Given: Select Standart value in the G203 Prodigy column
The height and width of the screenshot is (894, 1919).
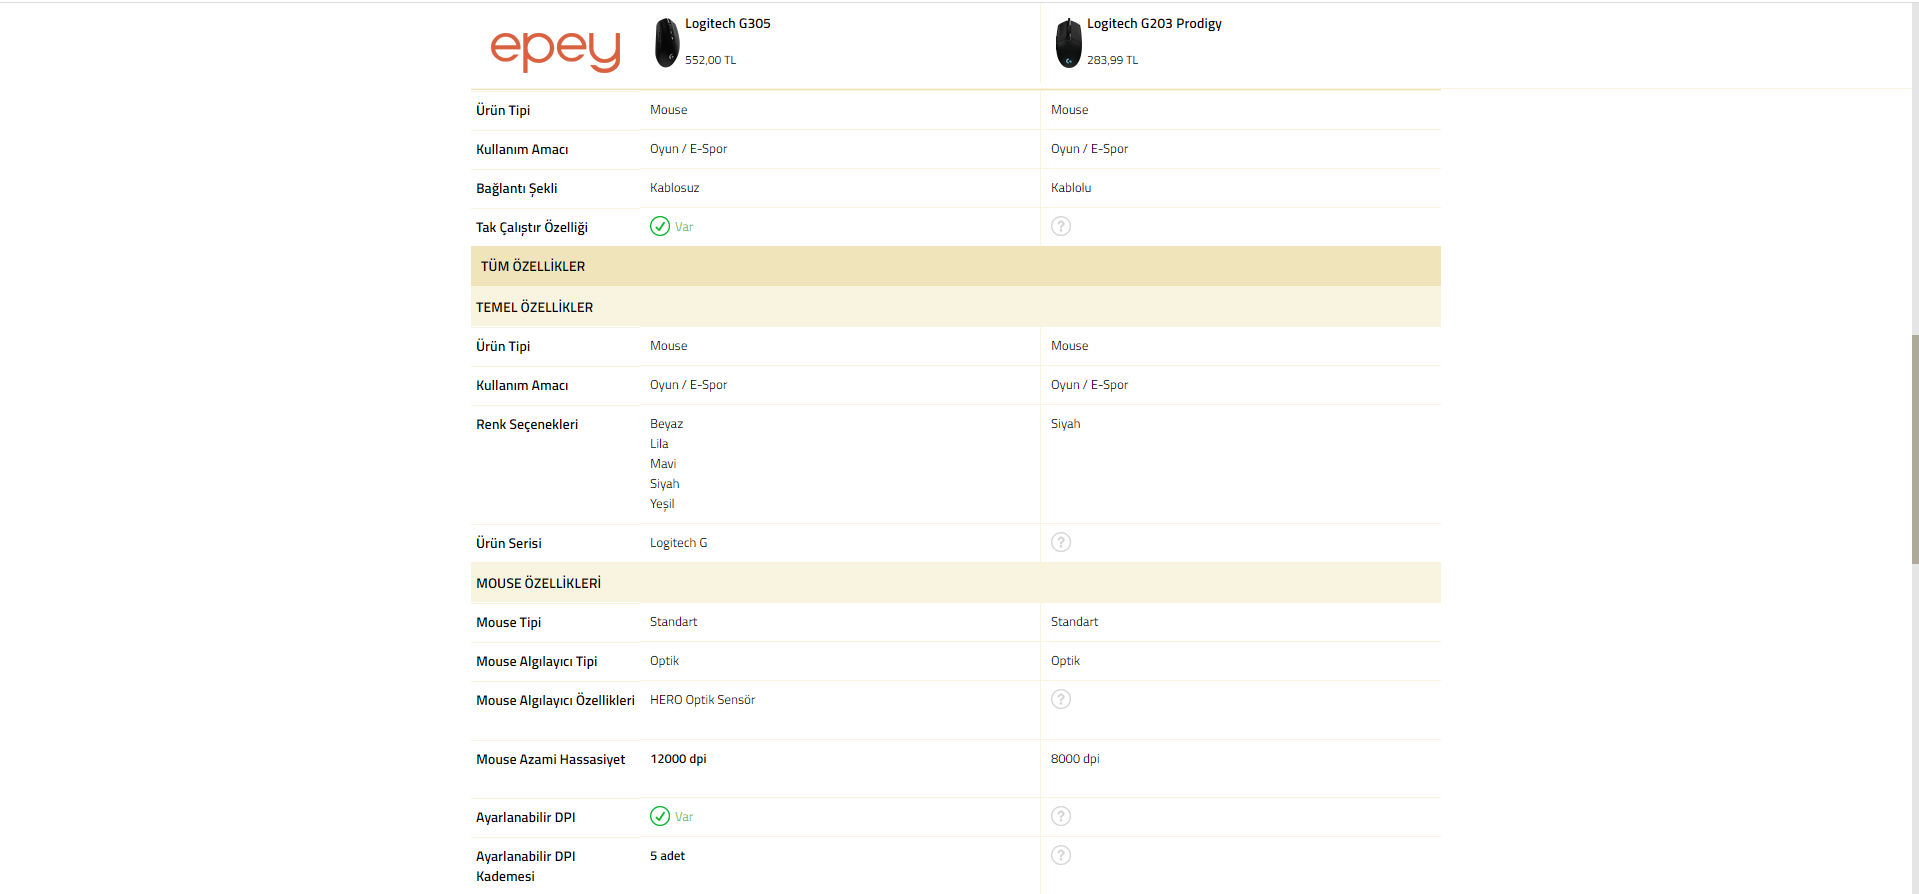Looking at the screenshot, I should click(1075, 622).
